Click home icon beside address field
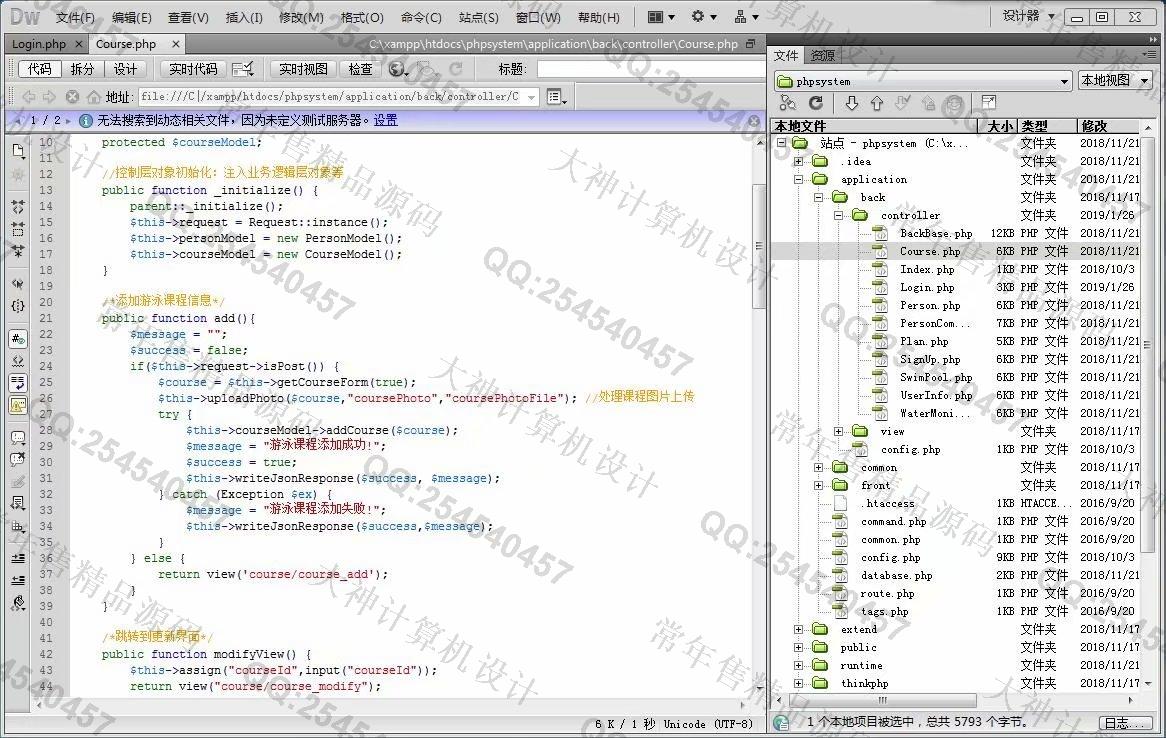 click(x=94, y=97)
